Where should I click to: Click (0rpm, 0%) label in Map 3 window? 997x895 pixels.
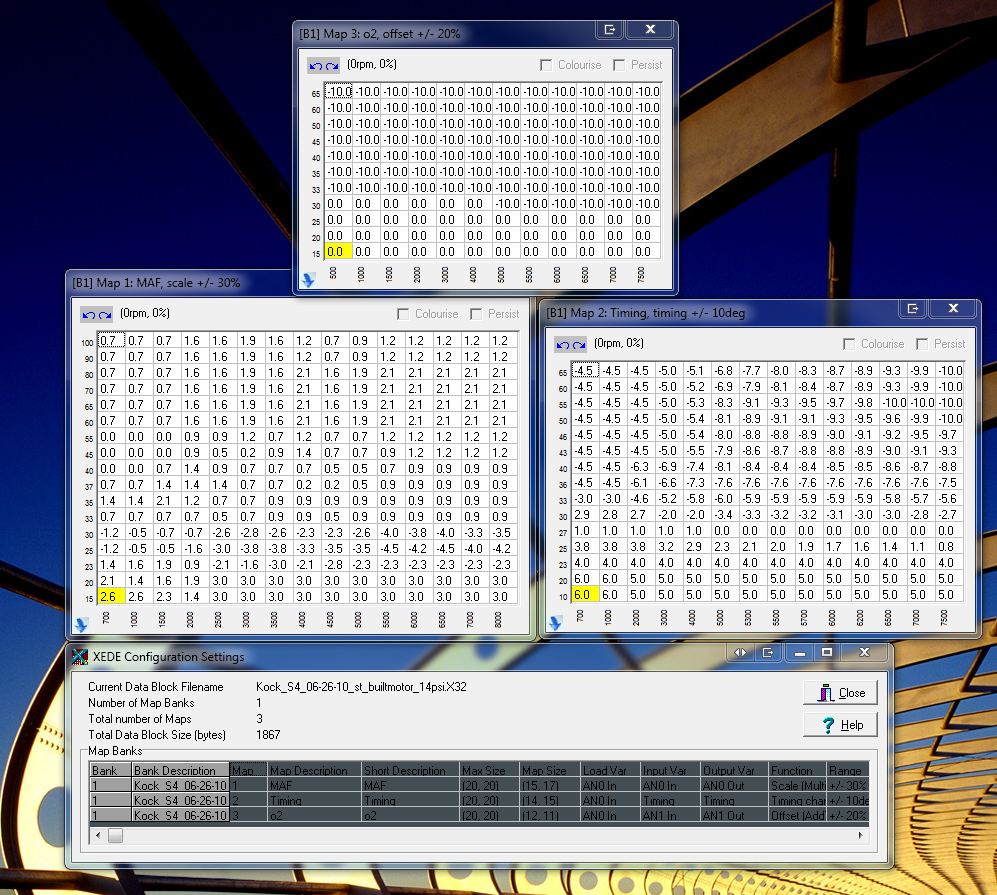(x=372, y=64)
